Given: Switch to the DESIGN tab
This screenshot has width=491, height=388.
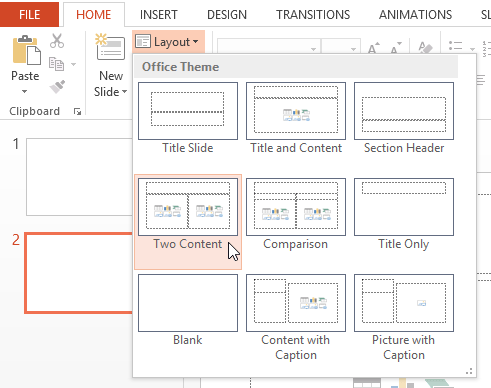Looking at the screenshot, I should point(227,15).
